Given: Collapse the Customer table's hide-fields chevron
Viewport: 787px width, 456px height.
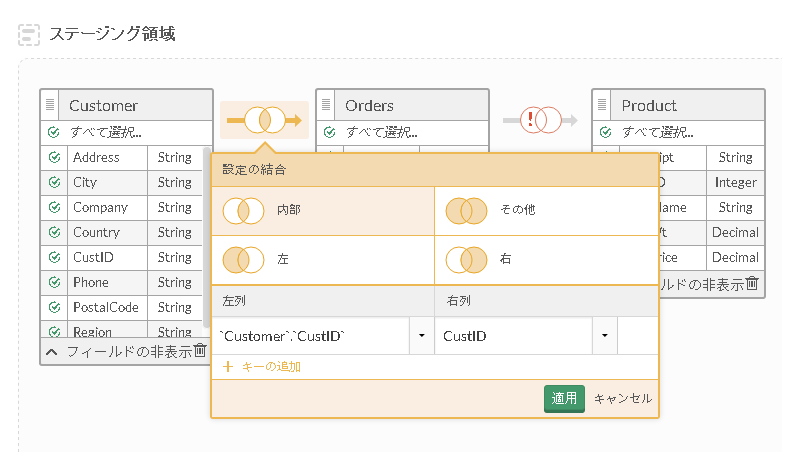Looking at the screenshot, I should coord(52,352).
